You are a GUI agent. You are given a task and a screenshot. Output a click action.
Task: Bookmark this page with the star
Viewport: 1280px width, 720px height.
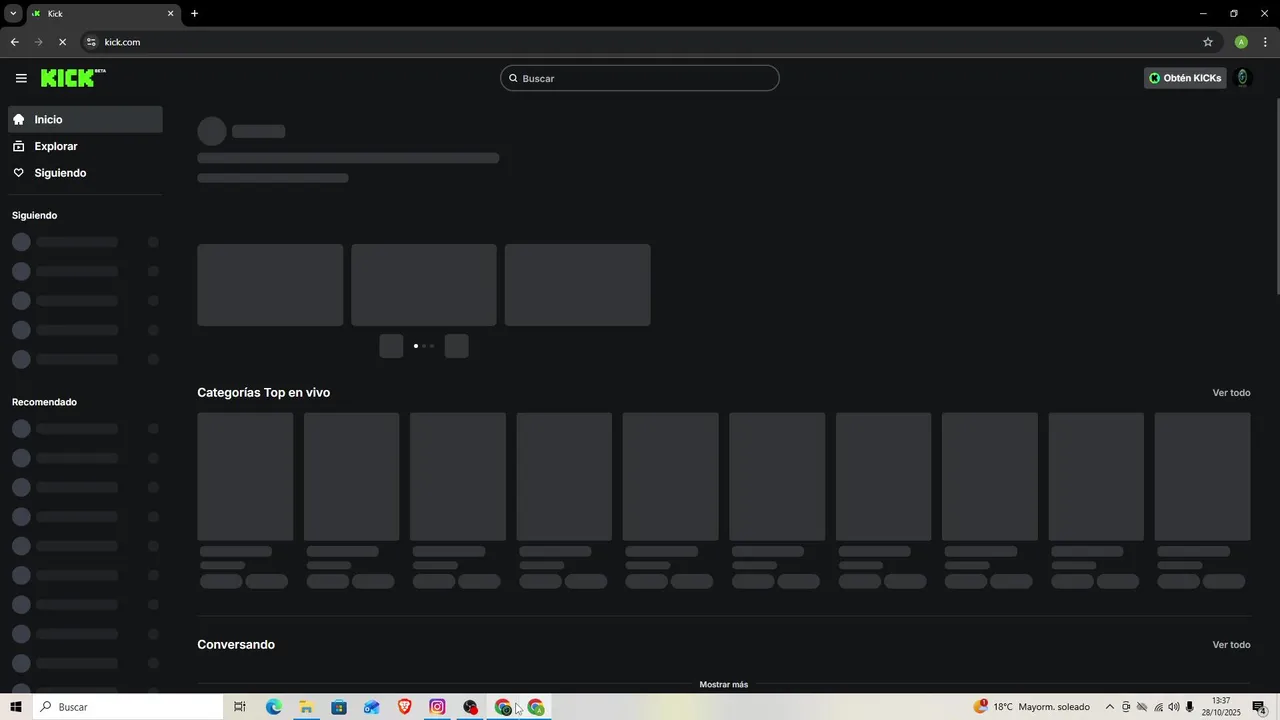click(x=1208, y=42)
